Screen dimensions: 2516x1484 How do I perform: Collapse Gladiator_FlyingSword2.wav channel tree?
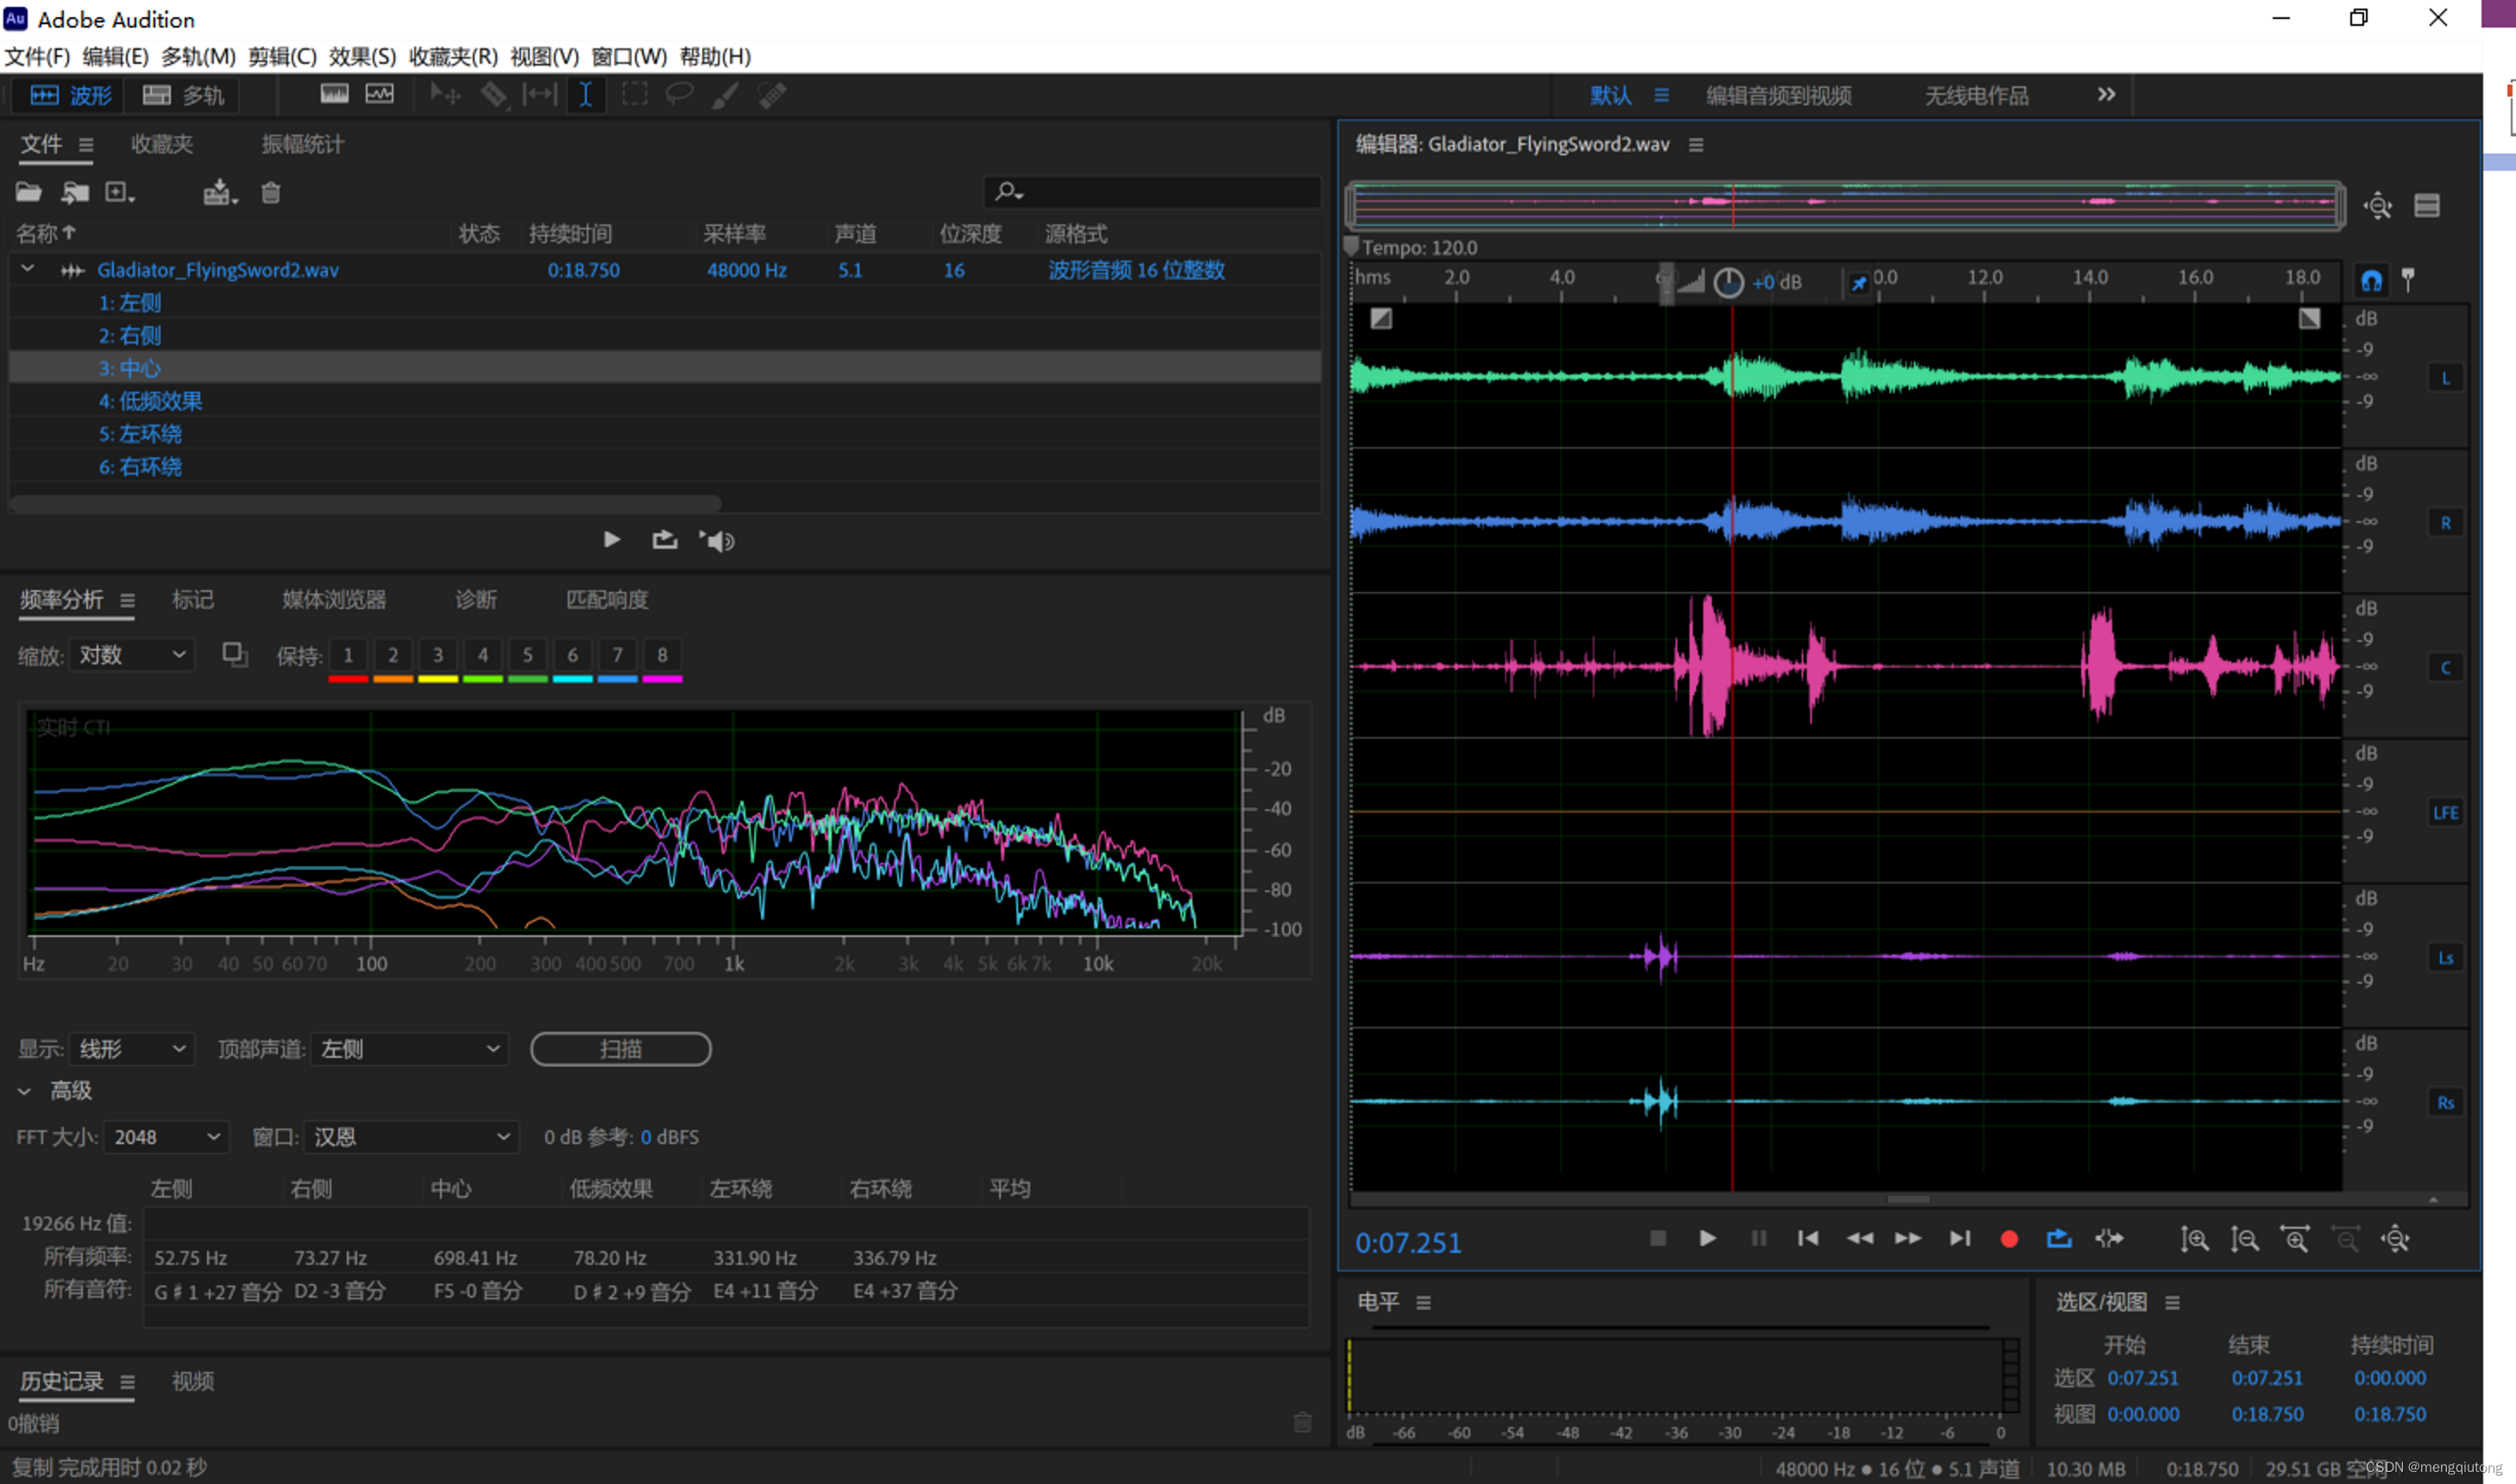pyautogui.click(x=28, y=269)
